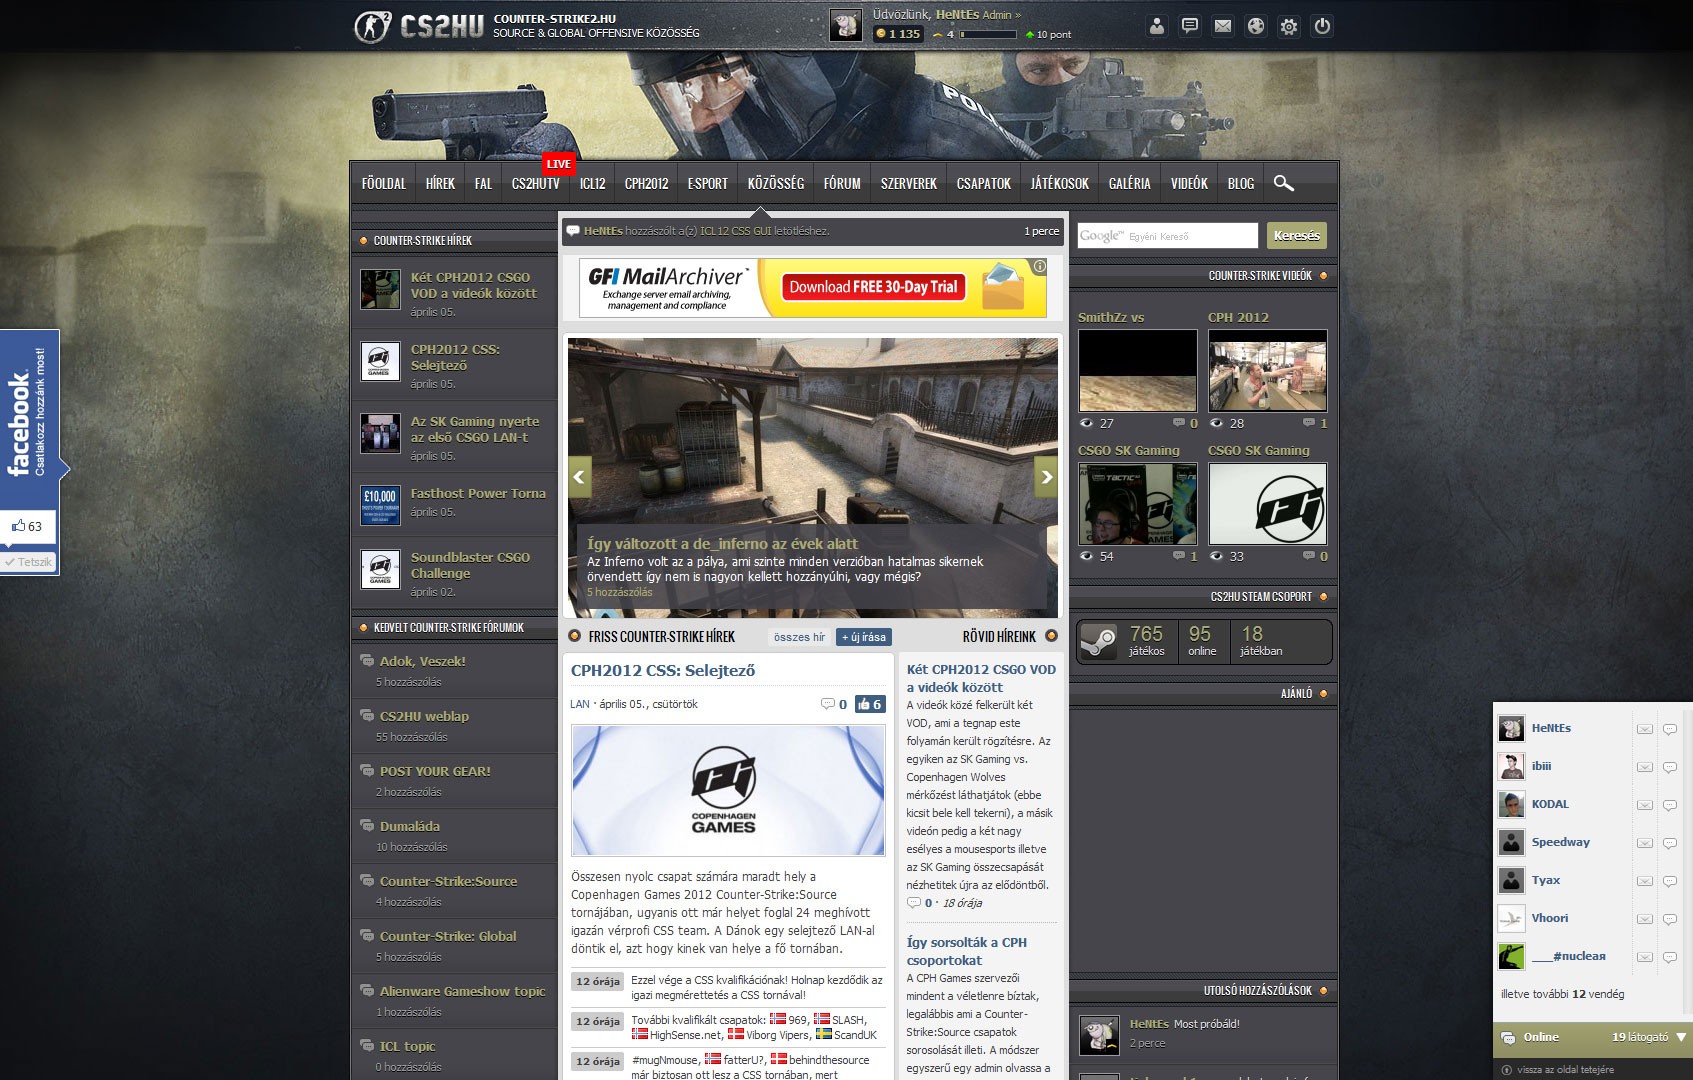Click the power logout icon
Image resolution: width=1693 pixels, height=1080 pixels.
pos(1322,27)
